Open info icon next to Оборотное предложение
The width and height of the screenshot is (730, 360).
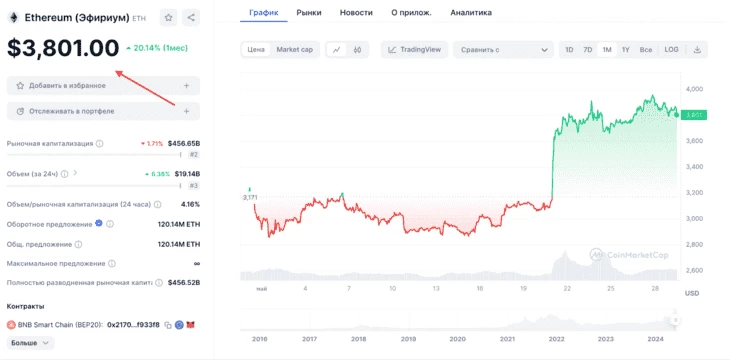pyautogui.click(x=110, y=224)
